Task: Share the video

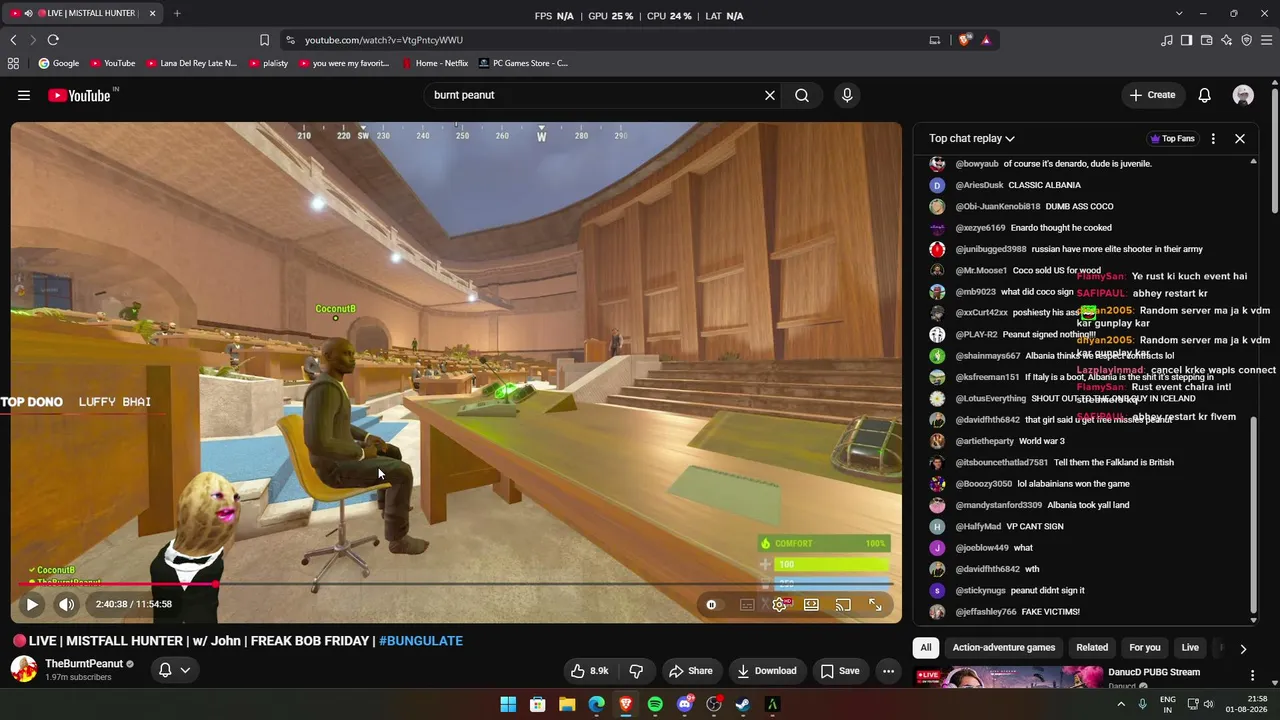Action: click(690, 671)
